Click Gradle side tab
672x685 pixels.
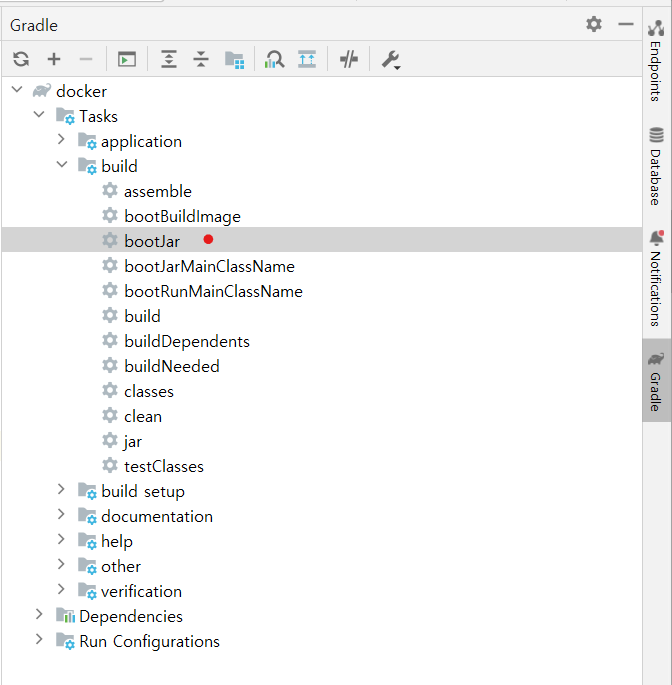coord(656,382)
